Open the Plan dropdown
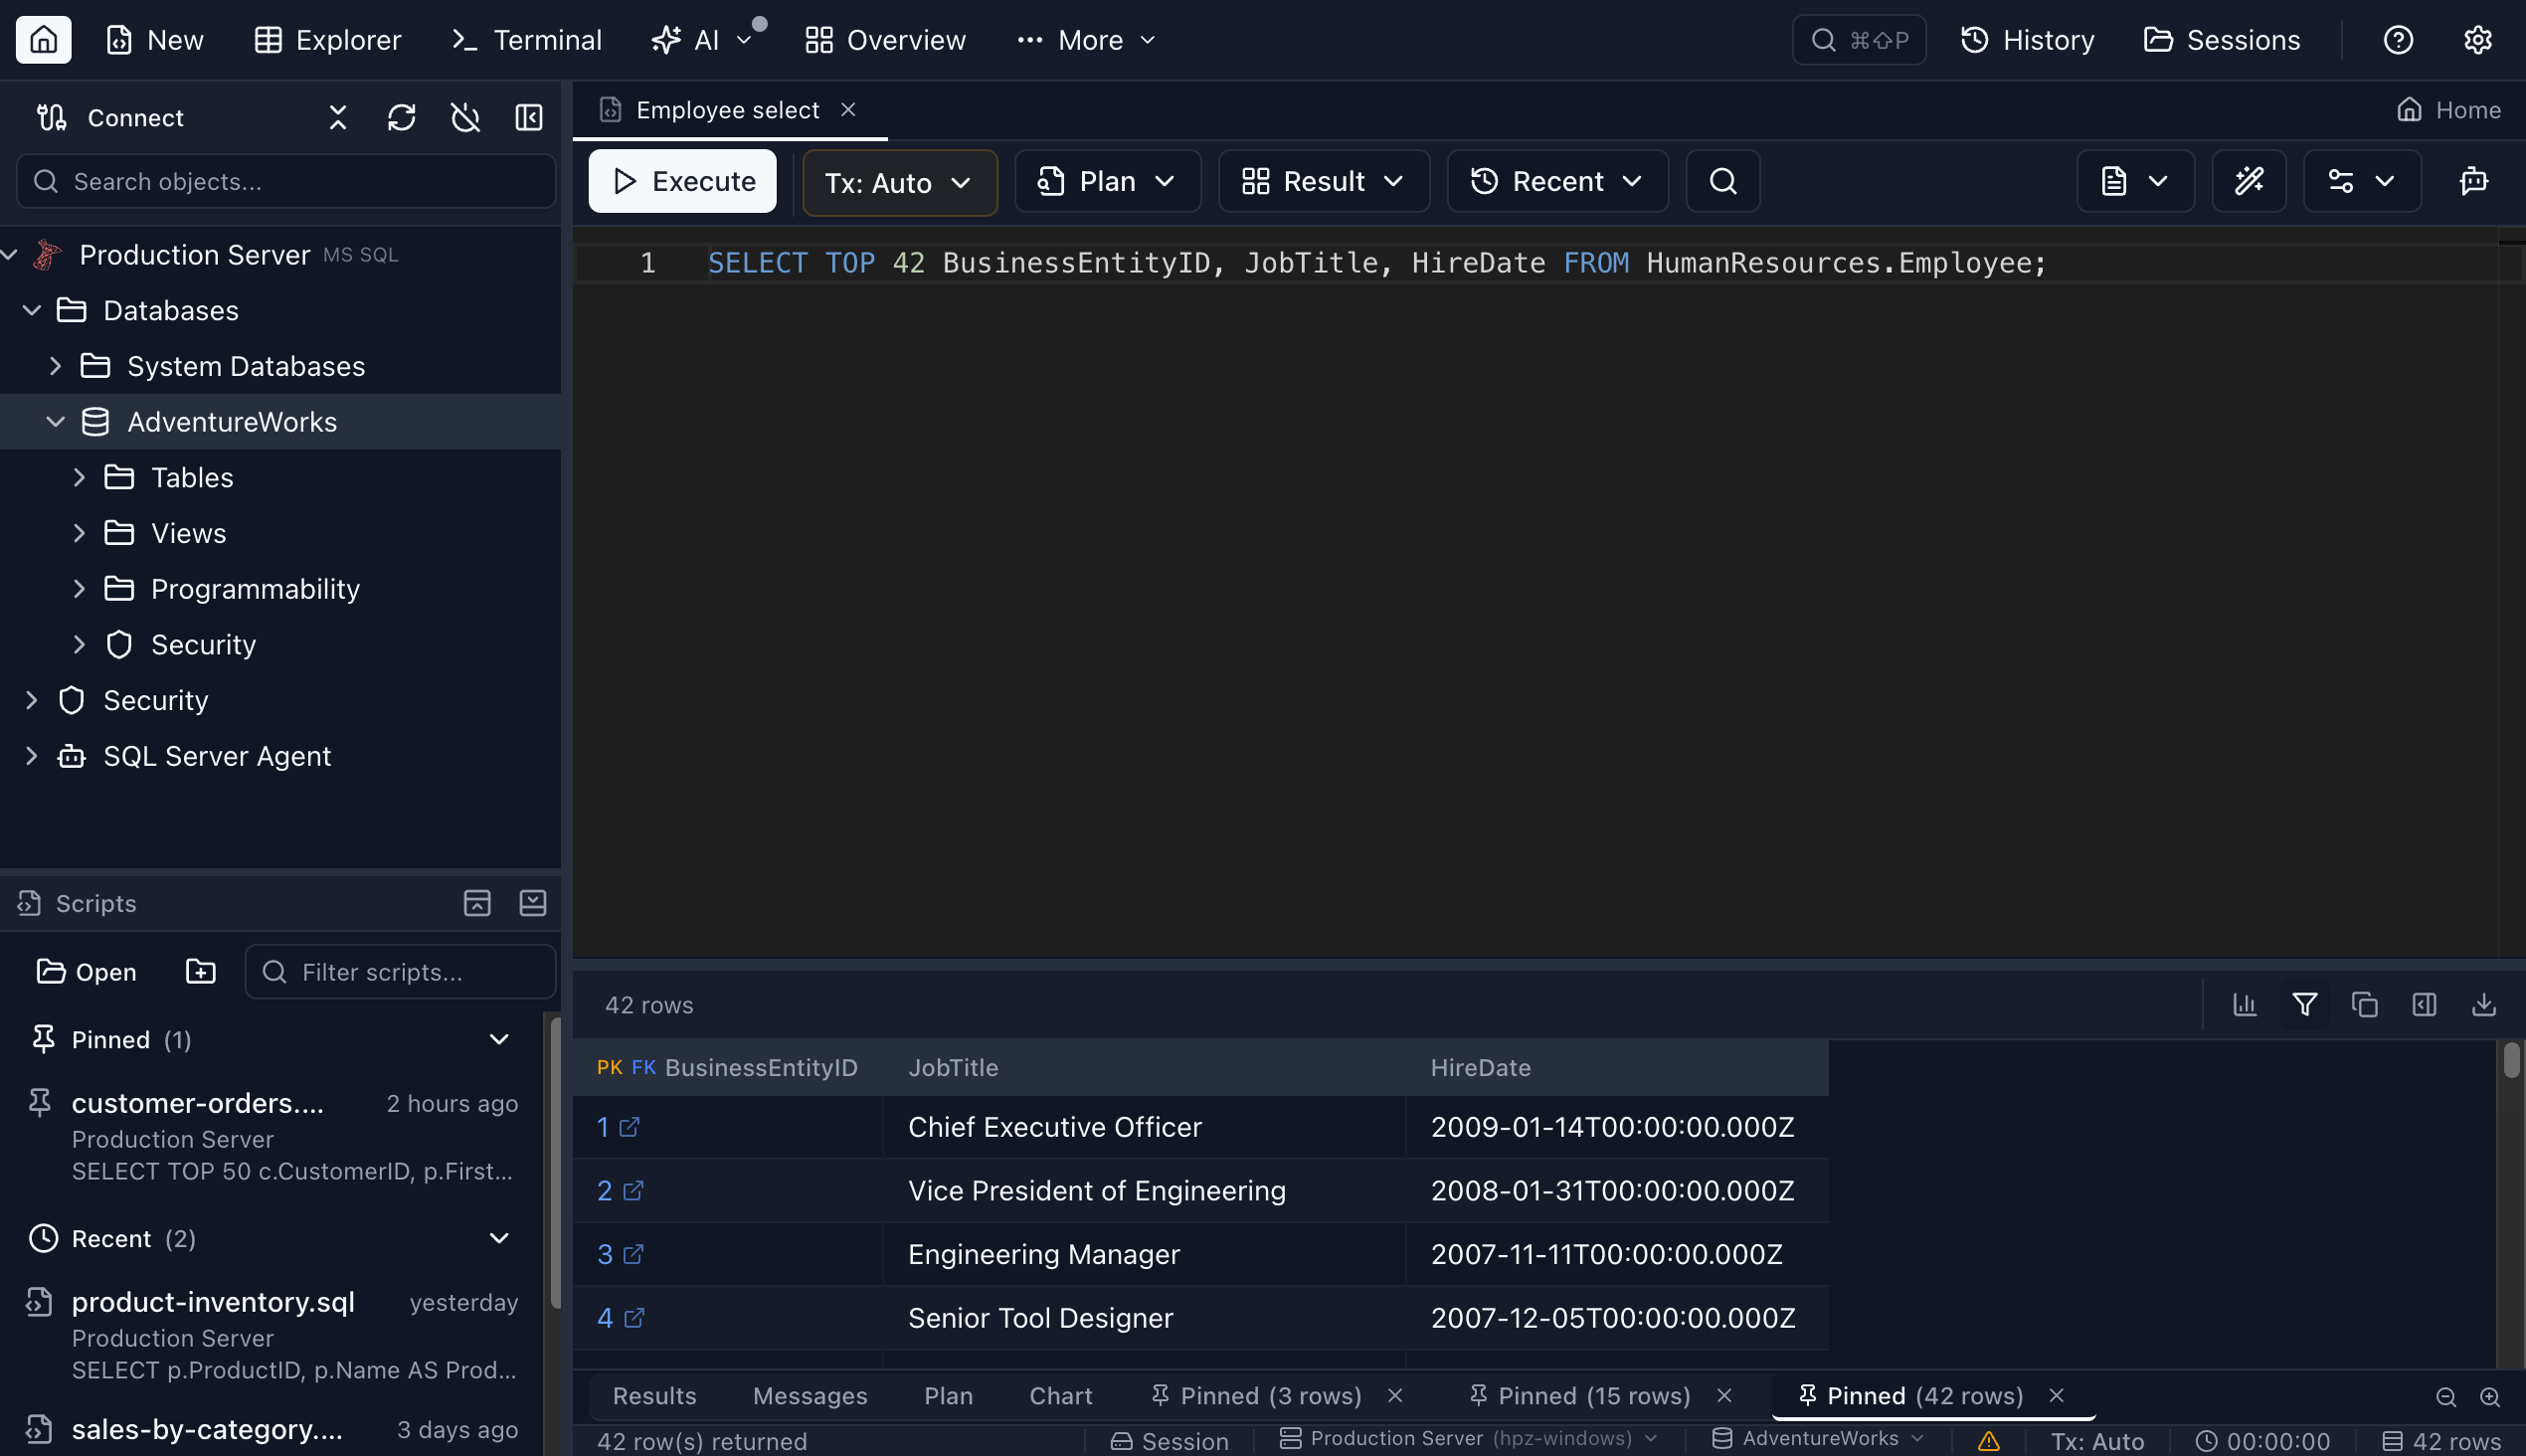 click(1107, 181)
